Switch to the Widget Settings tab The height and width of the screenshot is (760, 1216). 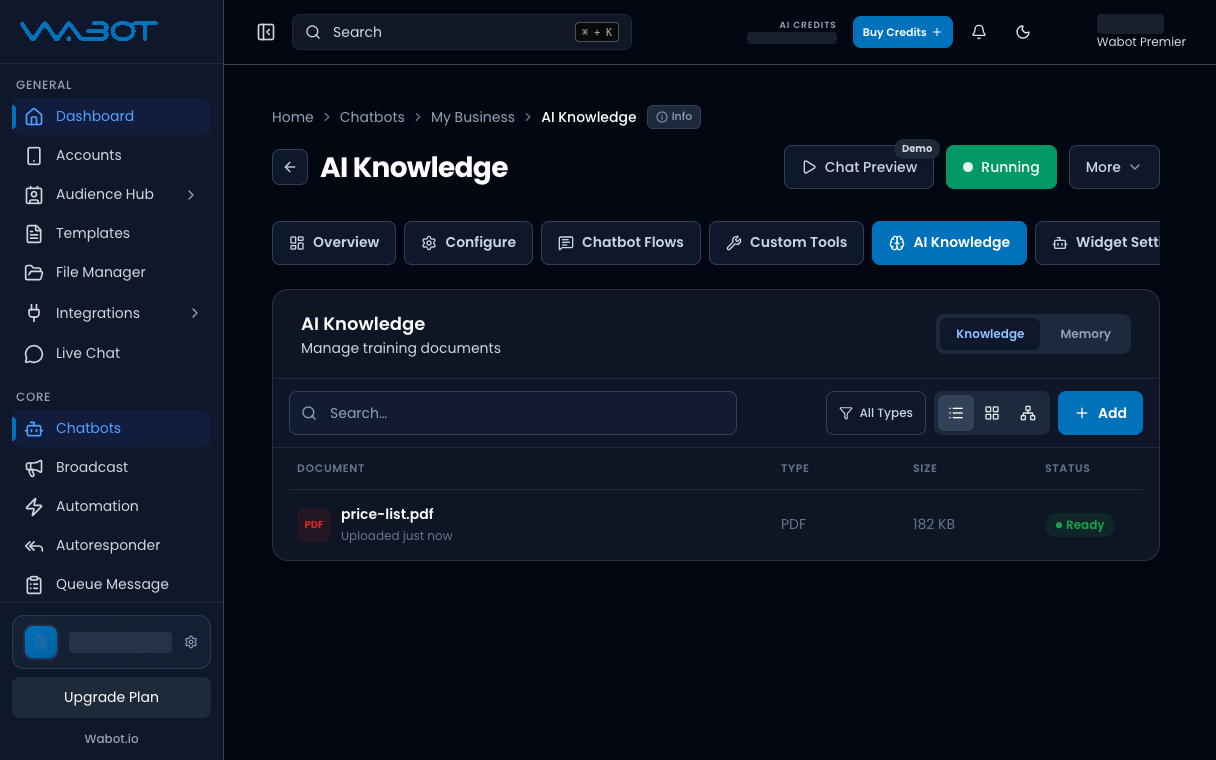pyautogui.click(x=1098, y=243)
